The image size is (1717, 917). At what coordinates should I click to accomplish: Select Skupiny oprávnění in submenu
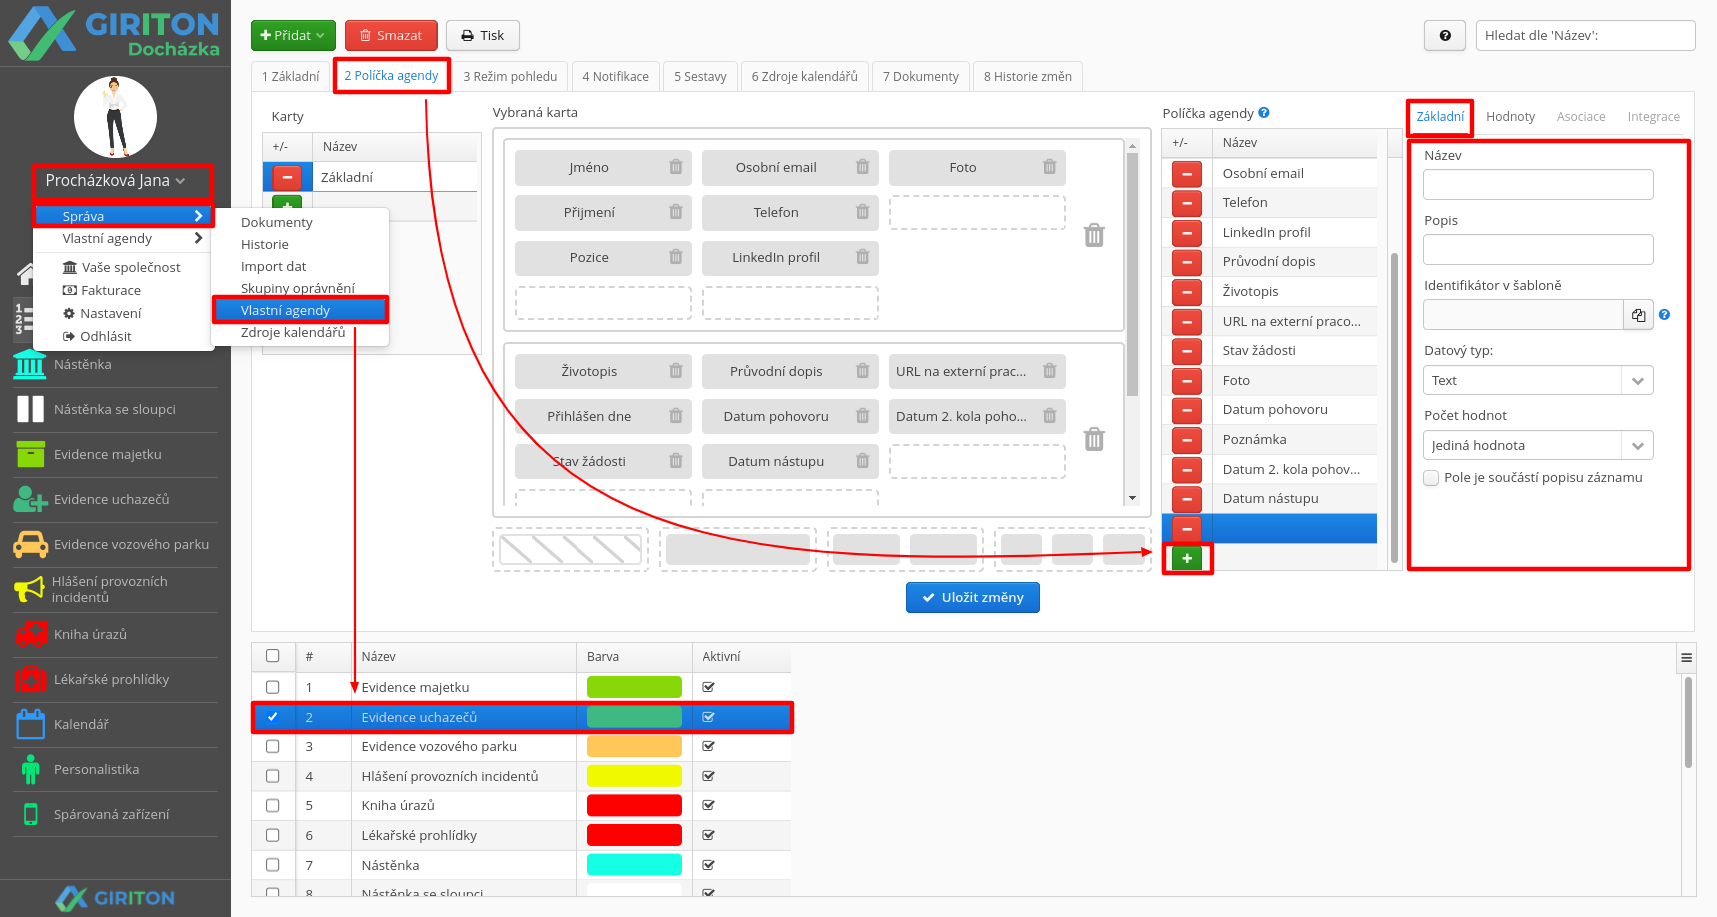[x=298, y=288]
